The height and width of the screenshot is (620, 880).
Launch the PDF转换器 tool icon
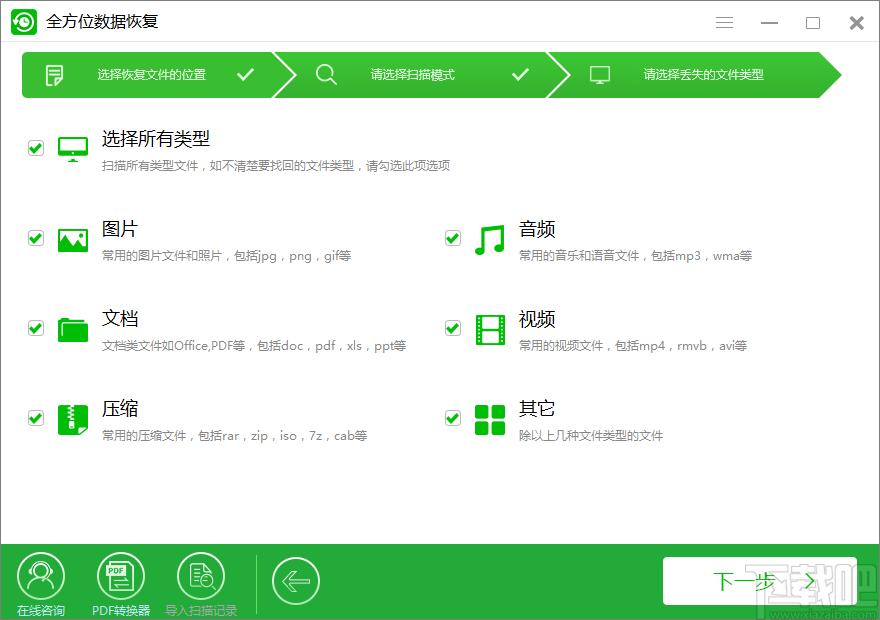(121, 576)
